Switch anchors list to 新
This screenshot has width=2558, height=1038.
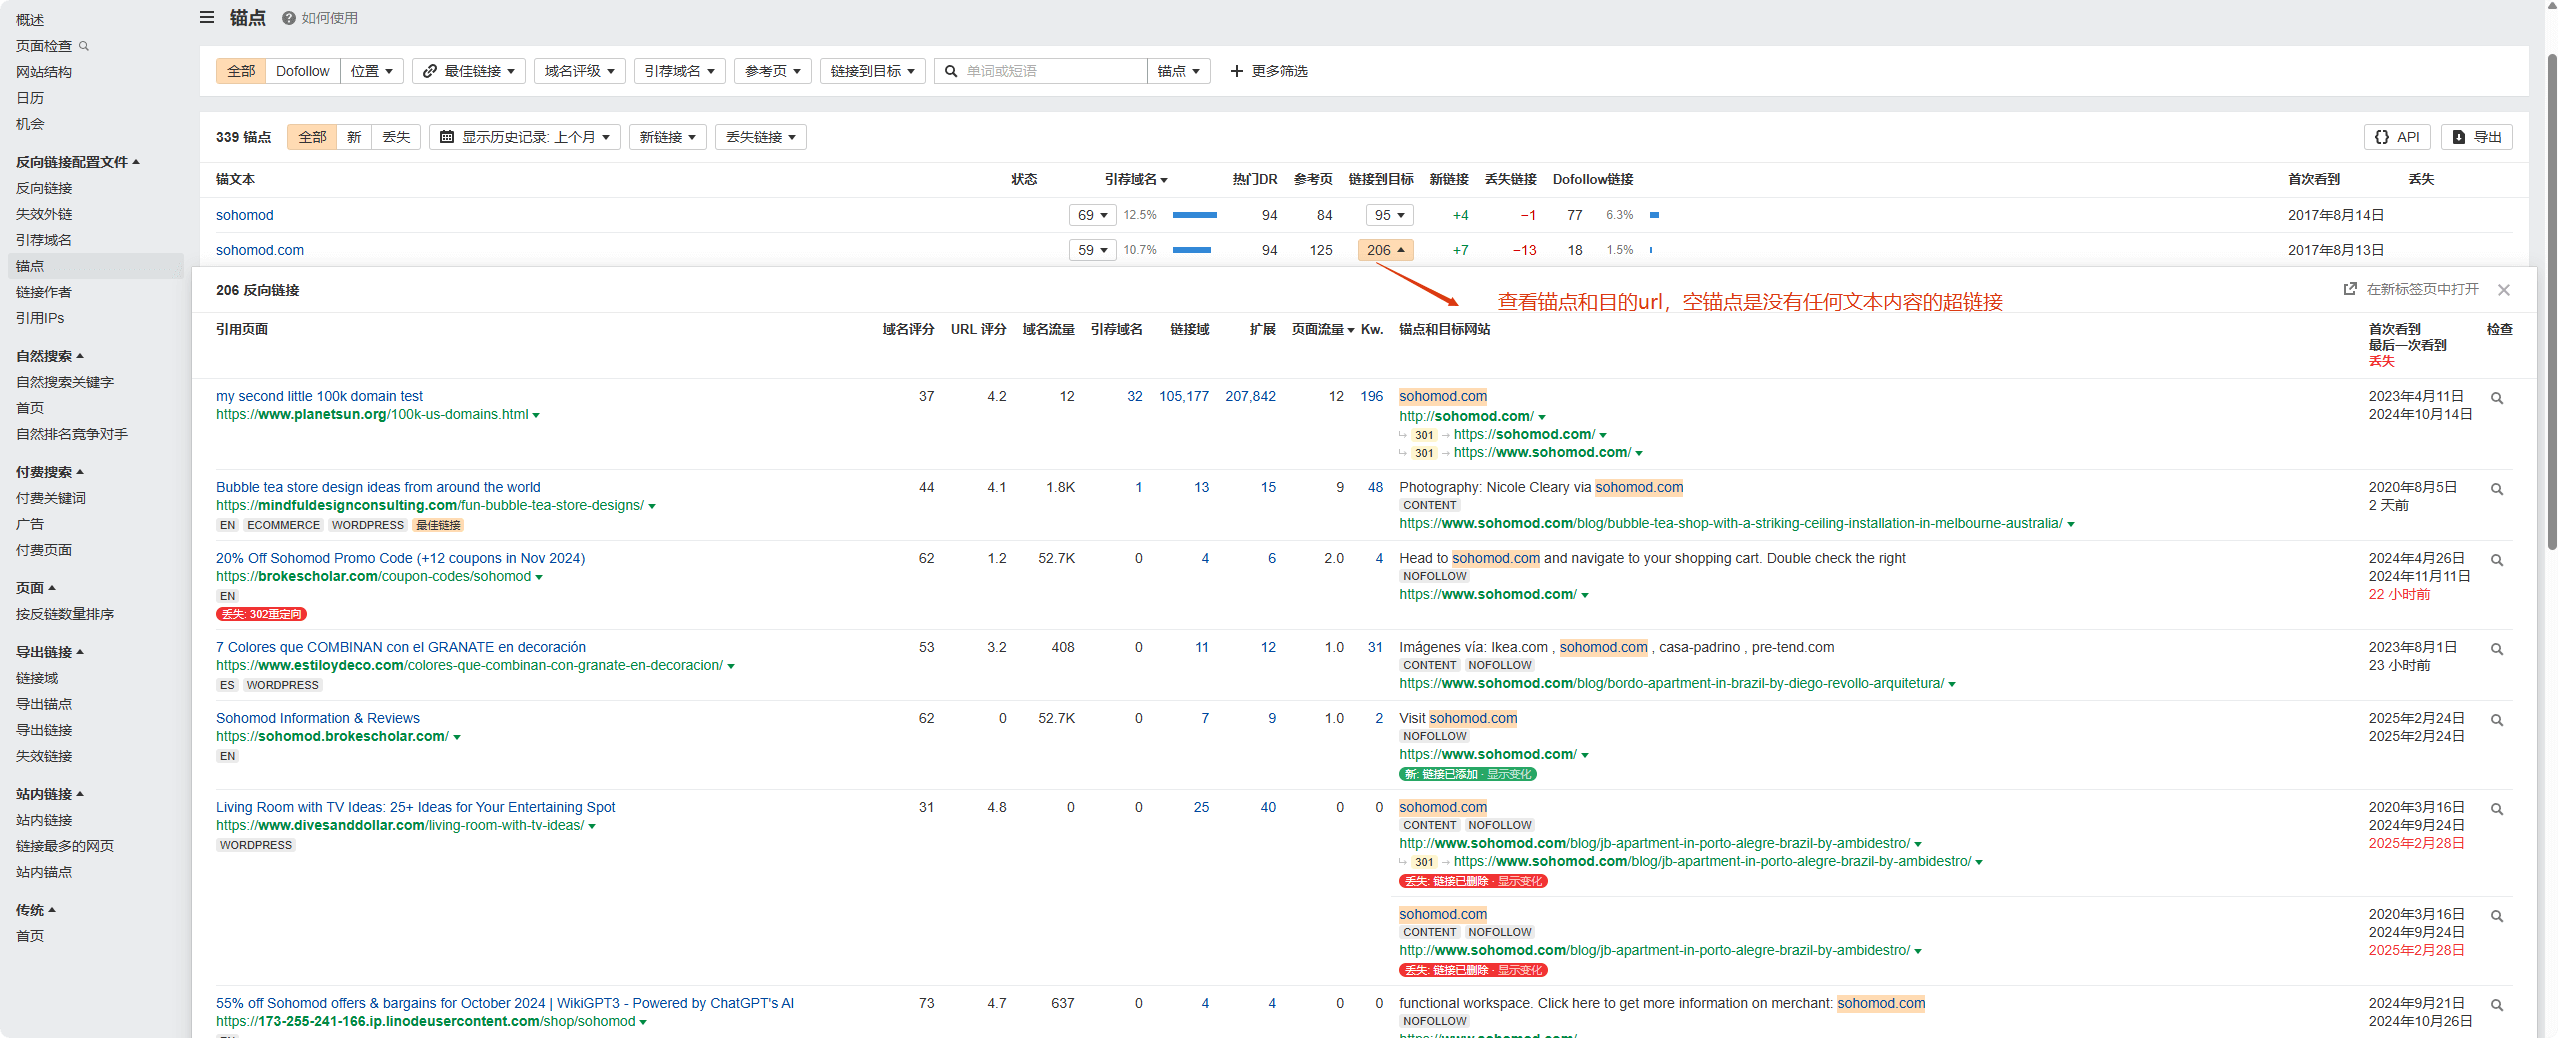coord(354,137)
